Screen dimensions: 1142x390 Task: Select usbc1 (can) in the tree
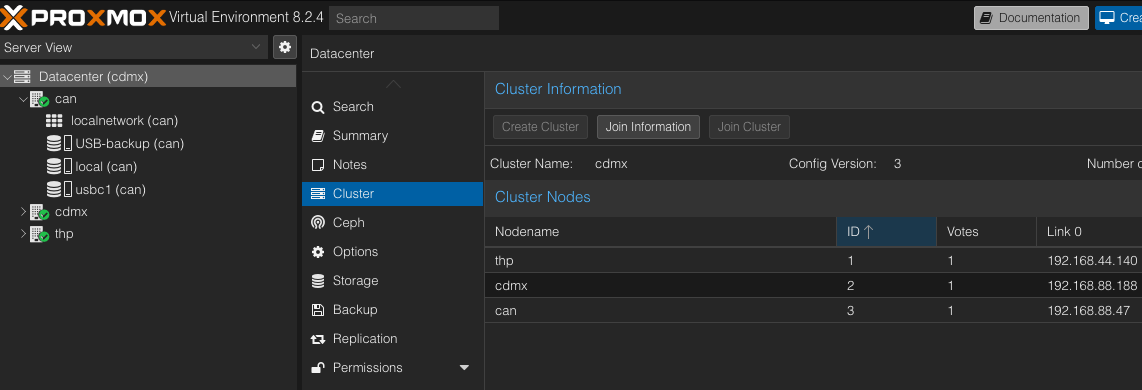coord(111,190)
